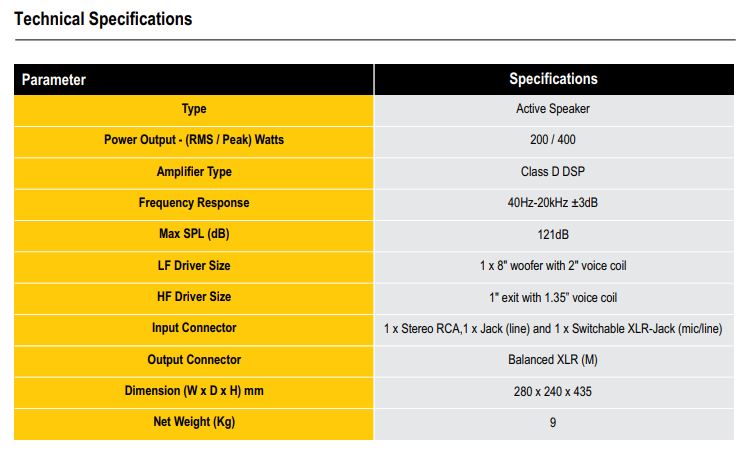This screenshot has height=464, width=750.
Task: Click the Frequency Response label
Action: coord(194,203)
